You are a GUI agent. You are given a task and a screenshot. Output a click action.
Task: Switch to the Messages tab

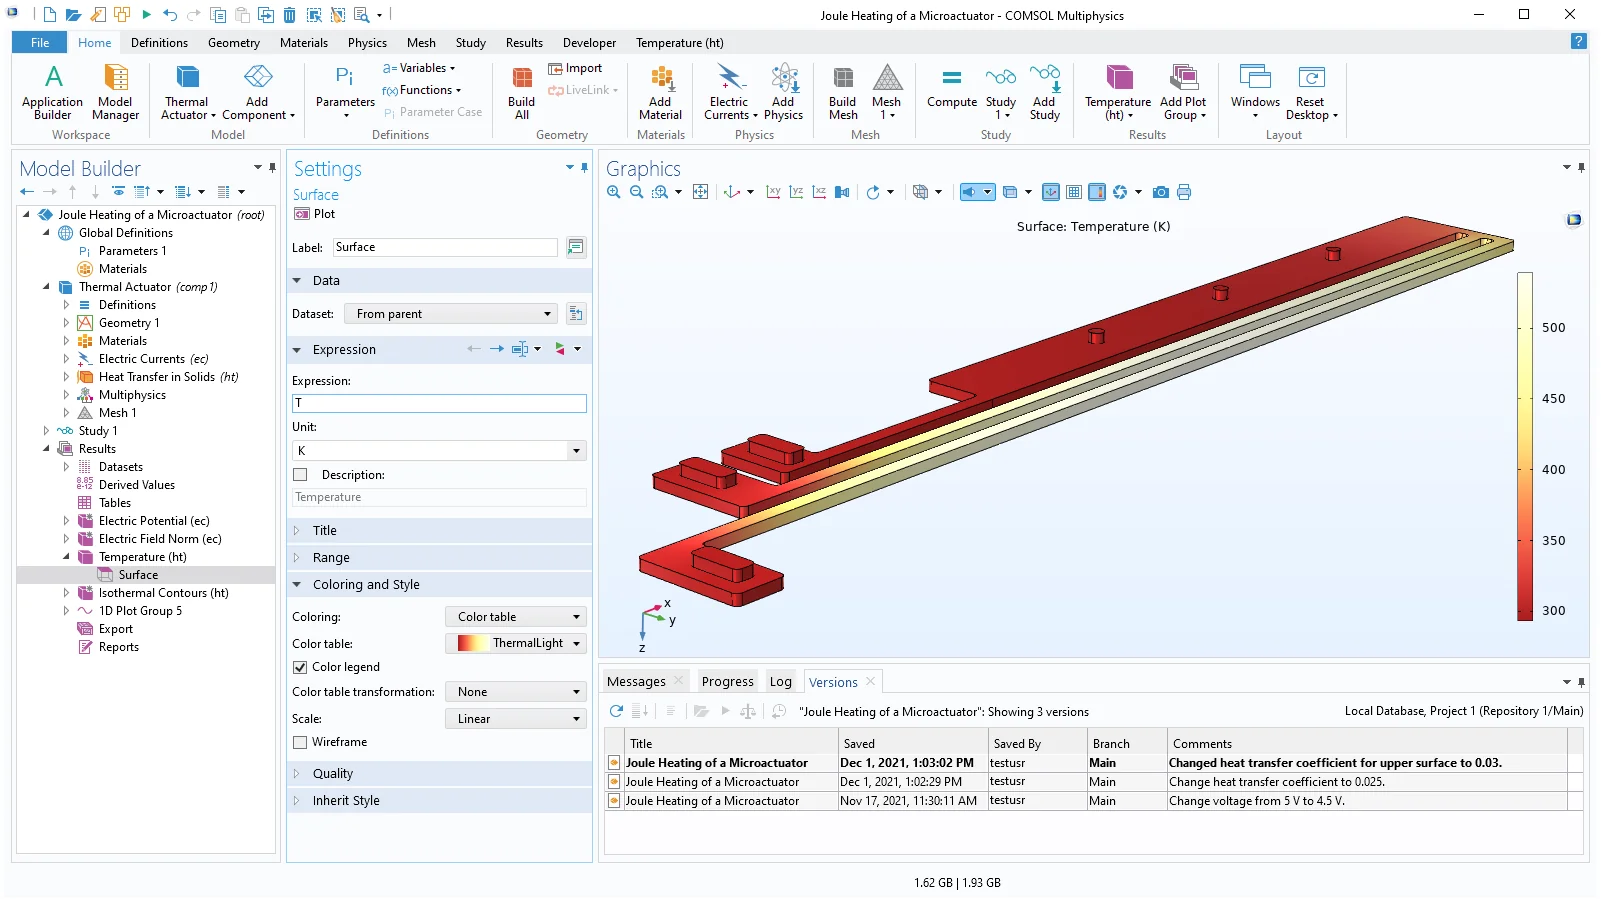point(636,682)
